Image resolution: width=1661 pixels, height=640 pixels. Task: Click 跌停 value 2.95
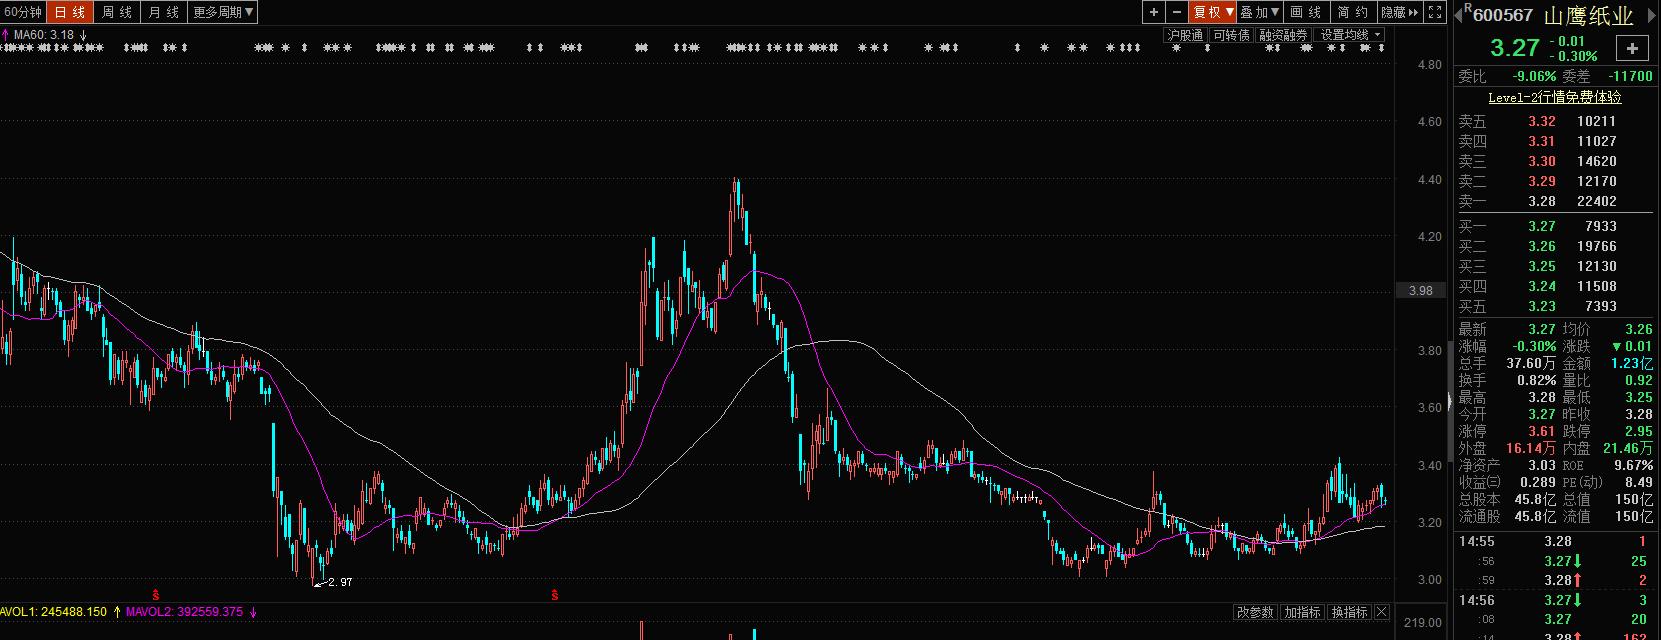click(1638, 431)
